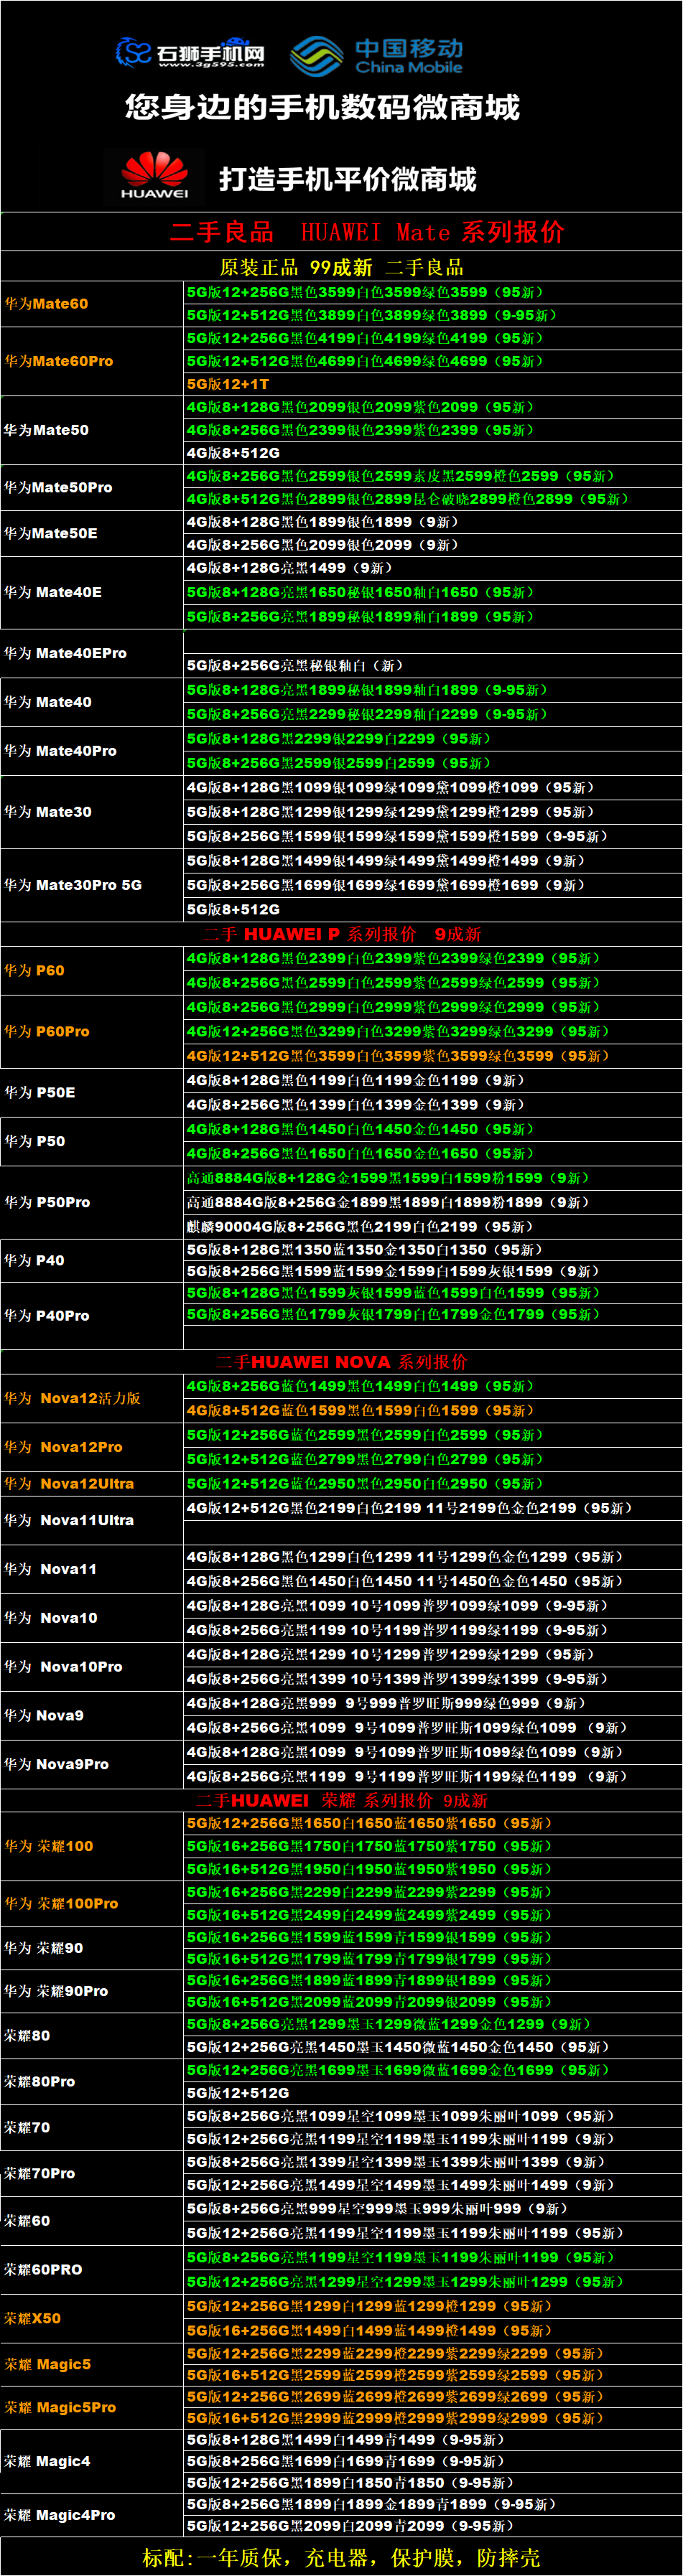
Task: Select the 荣耀 Magic4 model cell
Action: tap(91, 2461)
